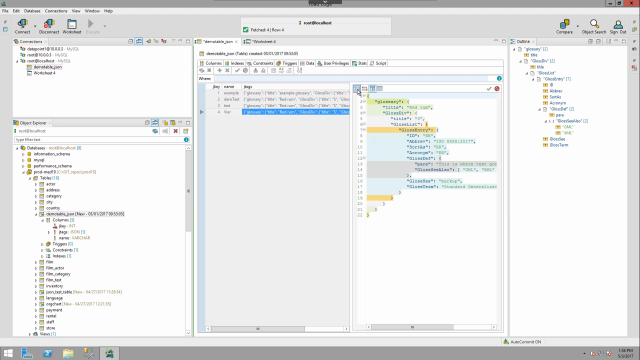Screen dimensions: 640x360
Task: Click the collapse all icon in the Outline panel
Action: pos(598,42)
